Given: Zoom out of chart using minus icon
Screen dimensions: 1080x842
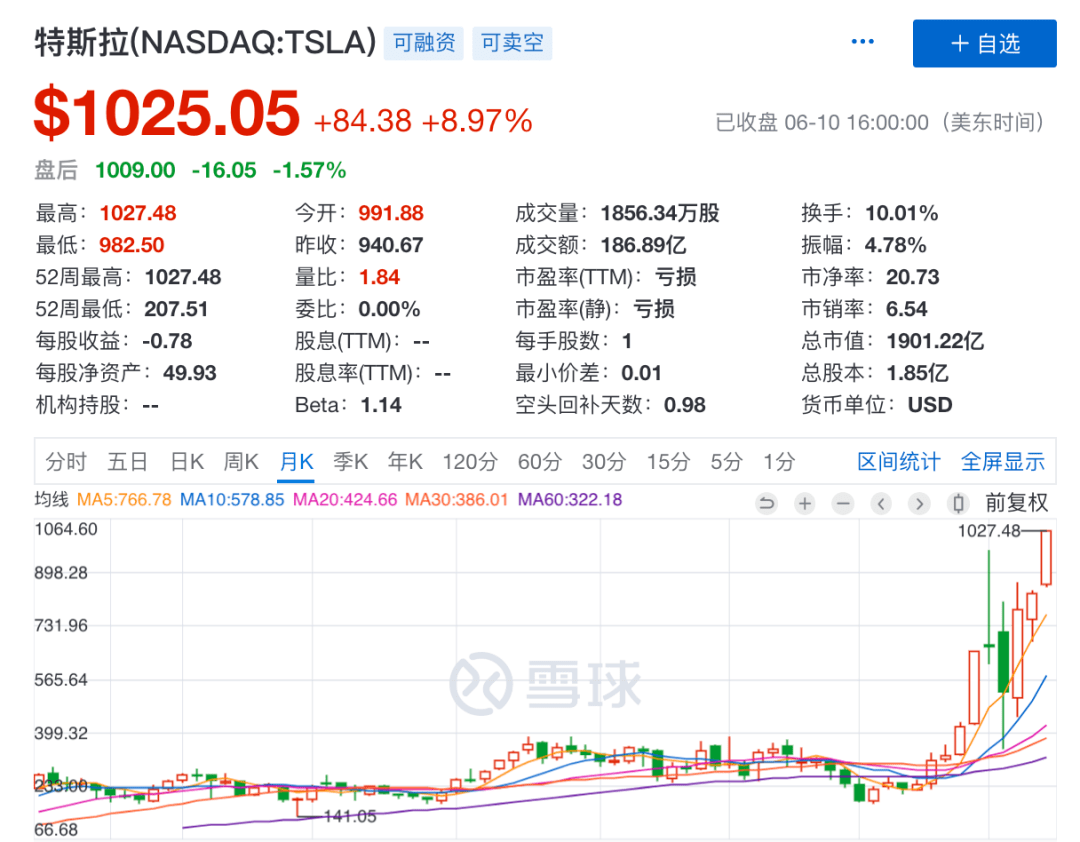Looking at the screenshot, I should (x=842, y=503).
